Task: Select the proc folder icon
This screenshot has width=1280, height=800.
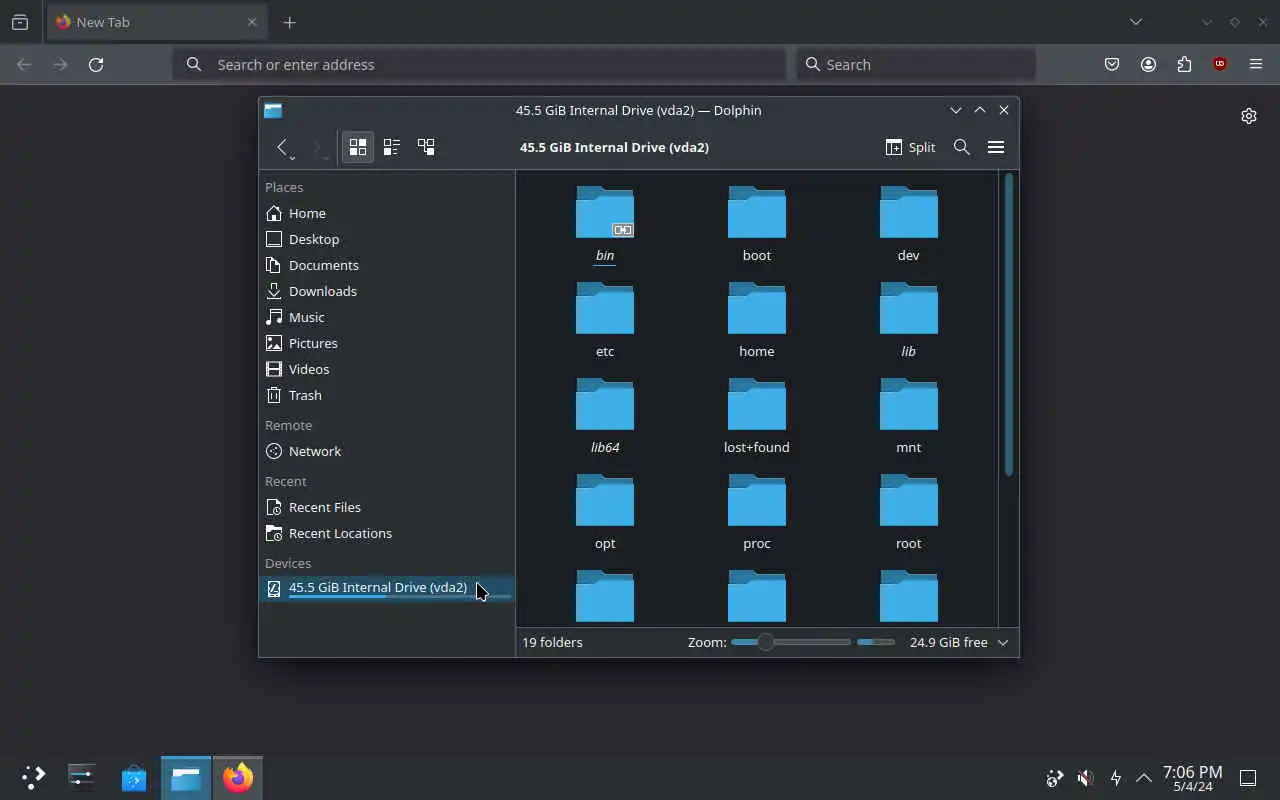Action: click(757, 500)
